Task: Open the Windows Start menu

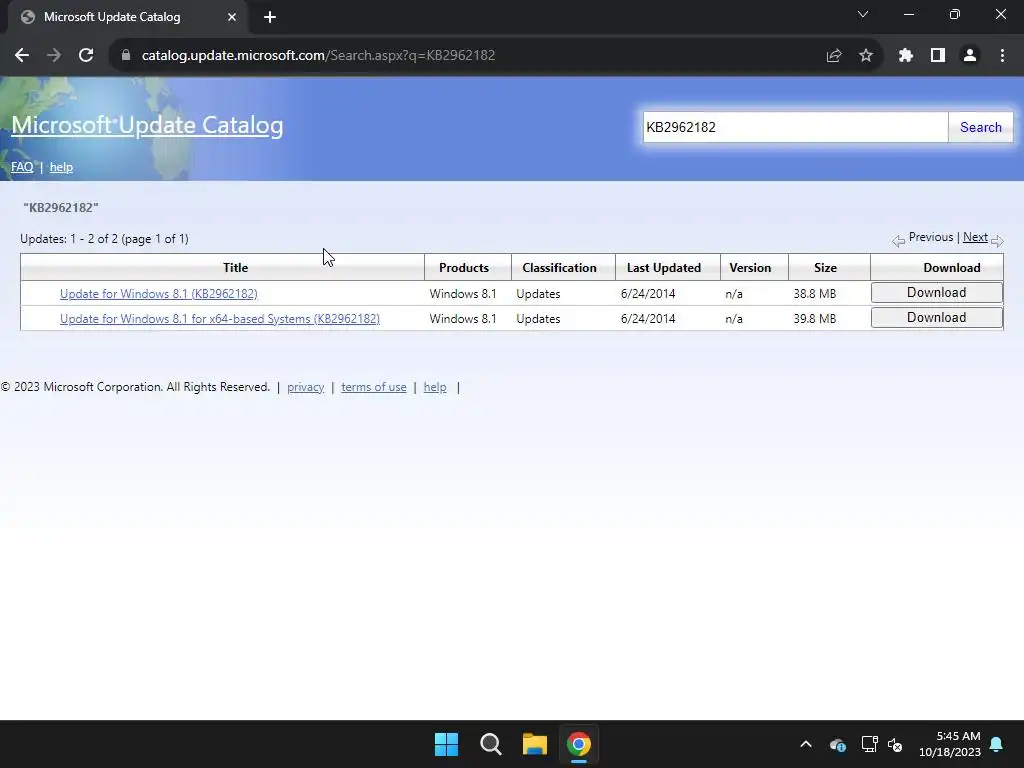Action: pyautogui.click(x=447, y=744)
